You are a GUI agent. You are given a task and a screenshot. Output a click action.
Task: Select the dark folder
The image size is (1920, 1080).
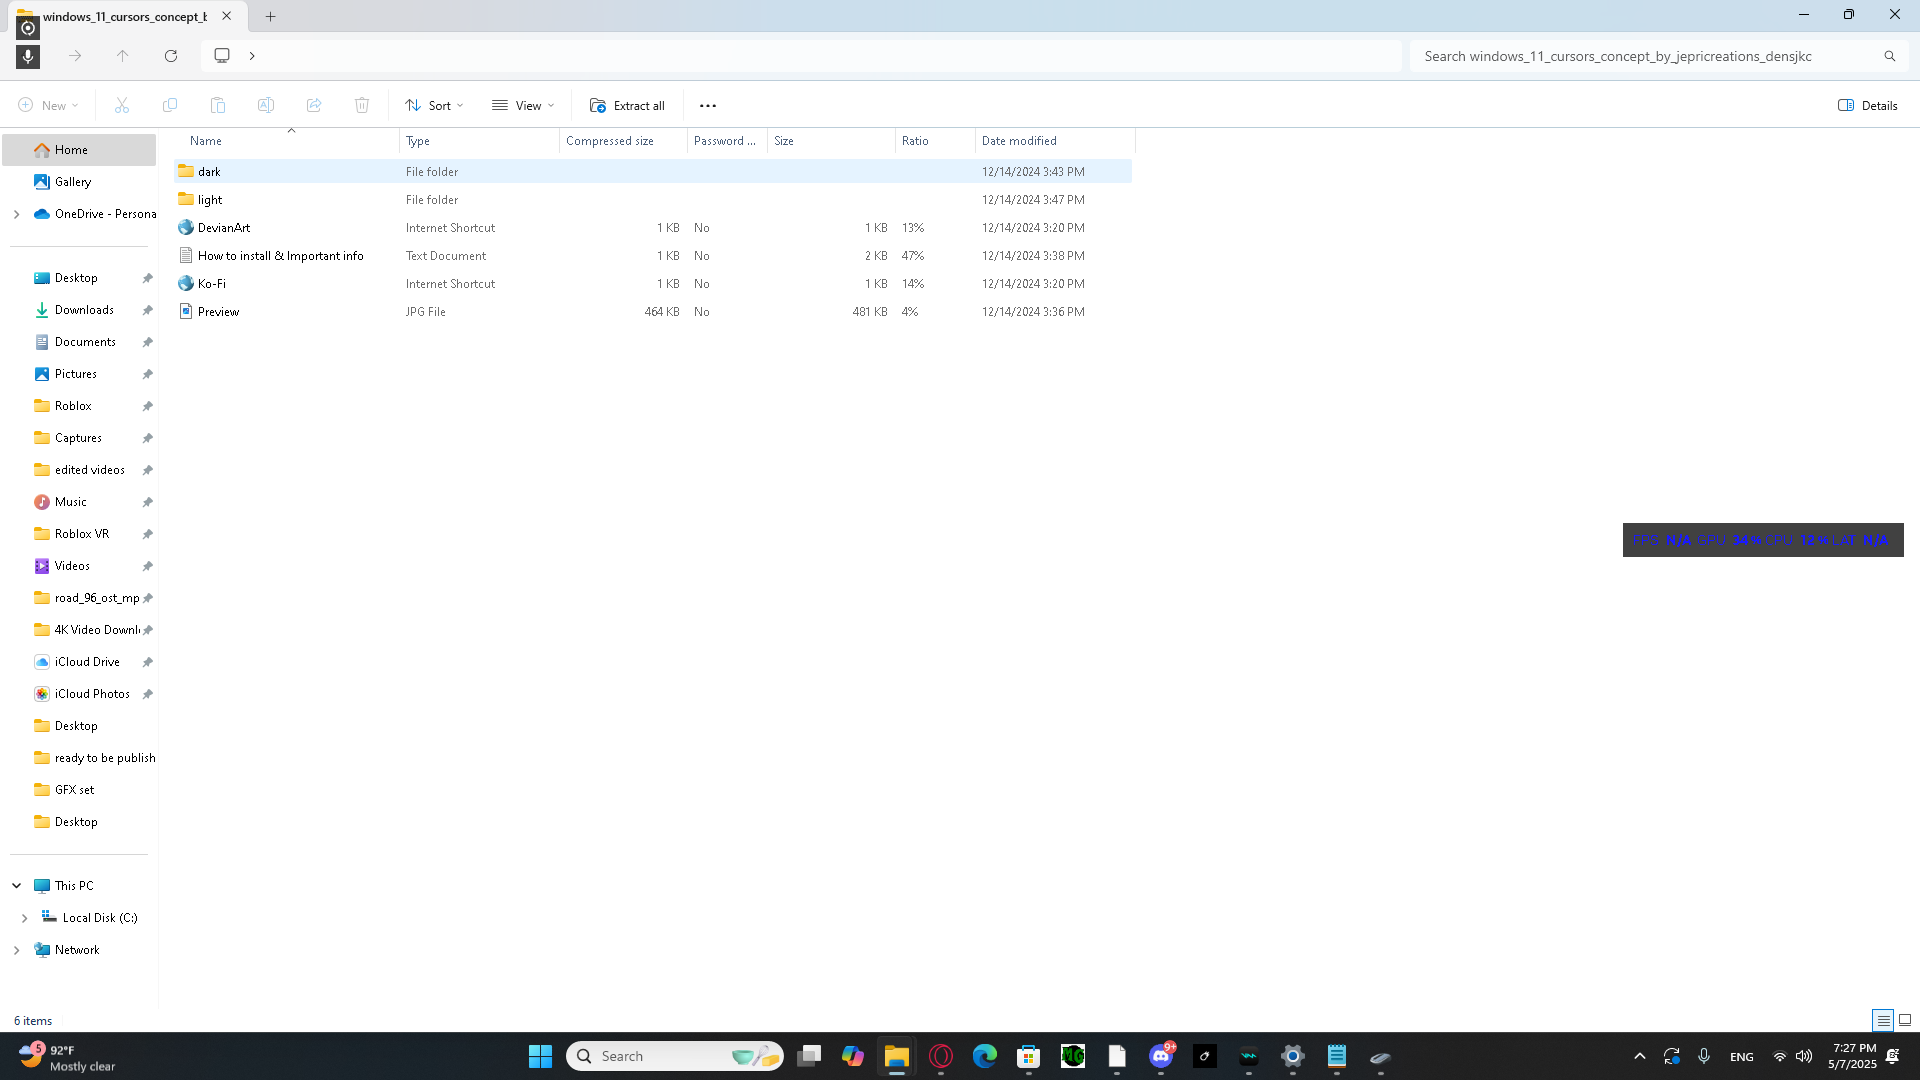[x=209, y=172]
